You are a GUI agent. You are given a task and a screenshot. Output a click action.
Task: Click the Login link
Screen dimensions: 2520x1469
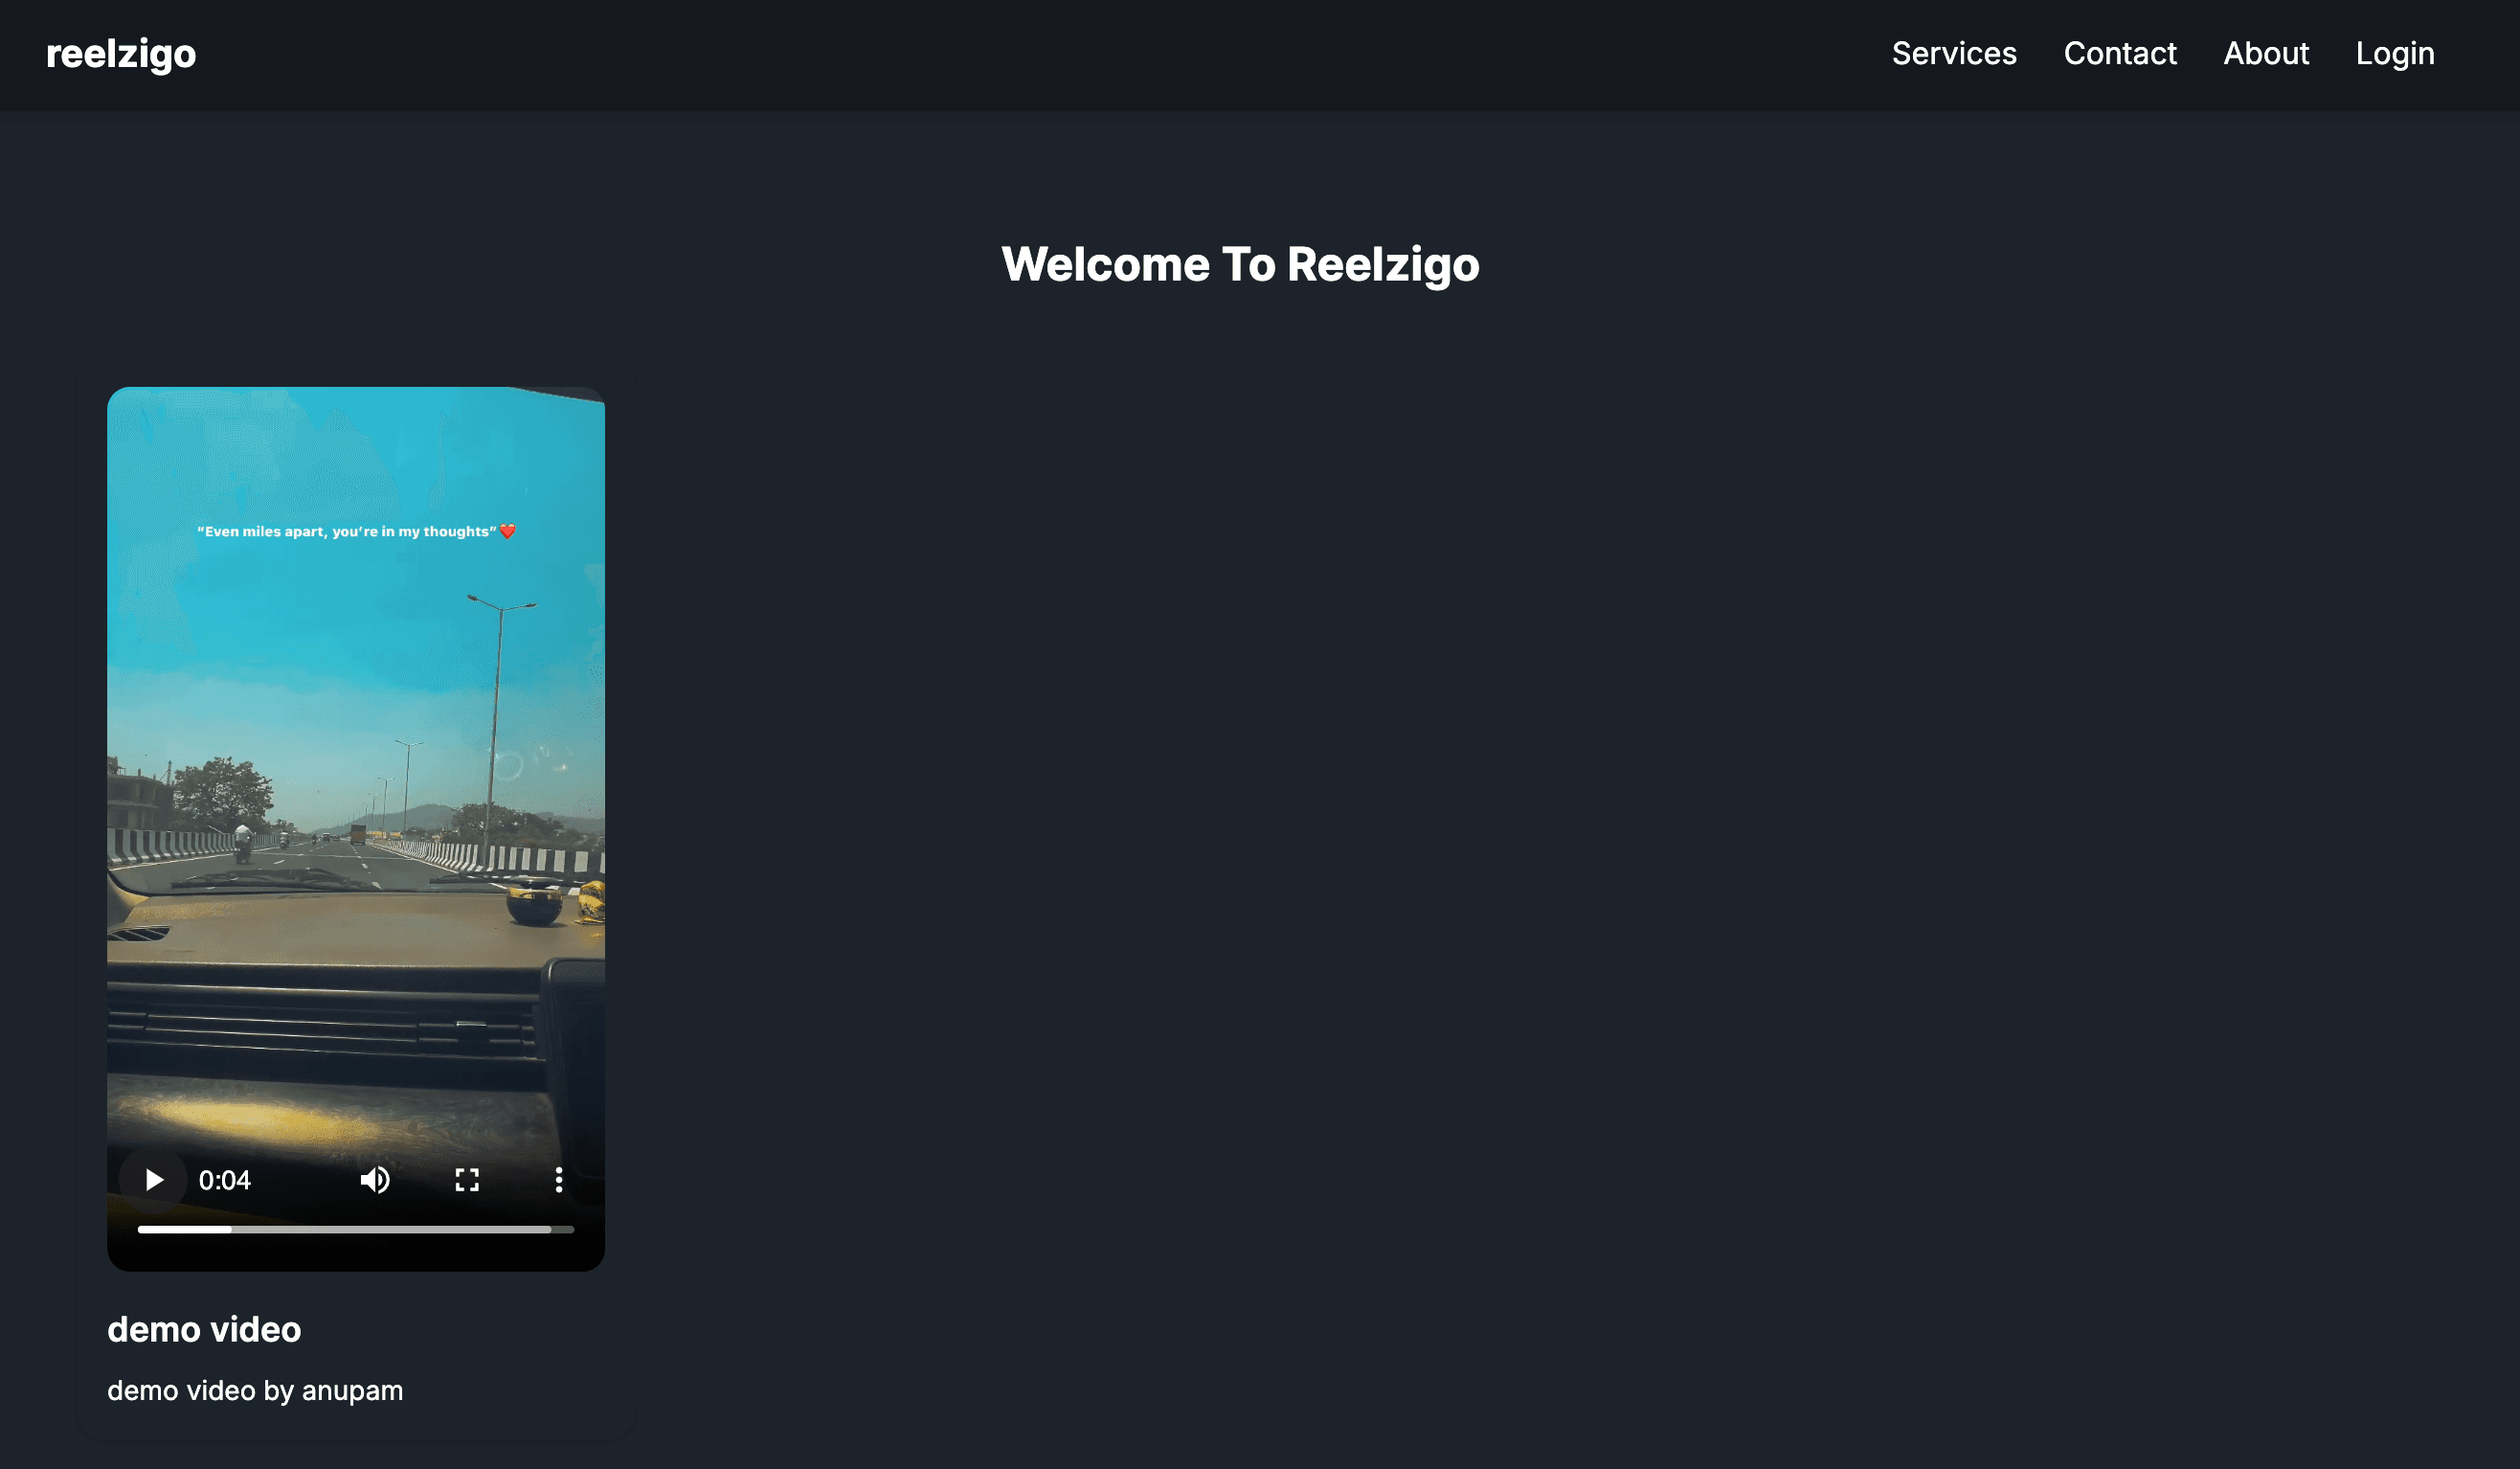pyautogui.click(x=2395, y=53)
